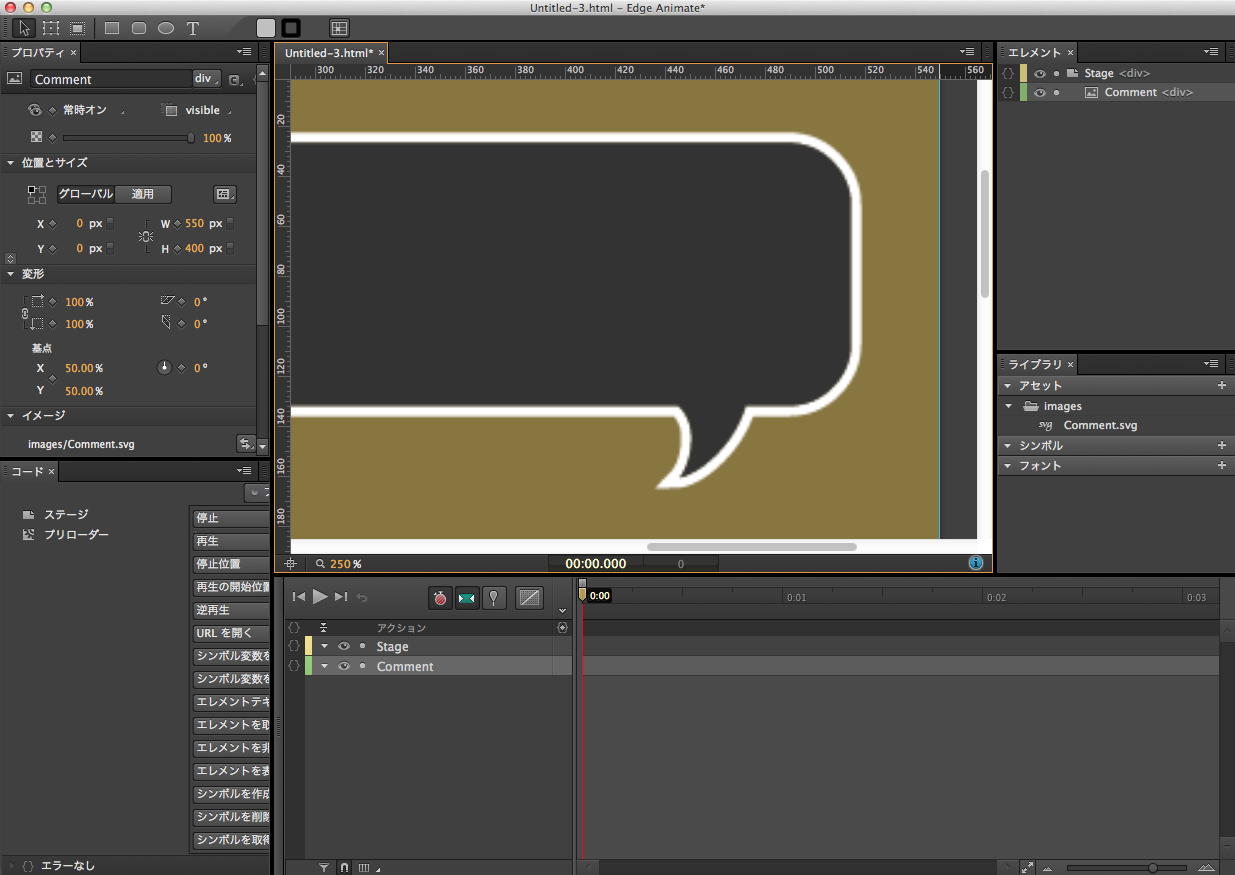Toggle Auto-Keyframe stopwatch mode

coord(440,598)
